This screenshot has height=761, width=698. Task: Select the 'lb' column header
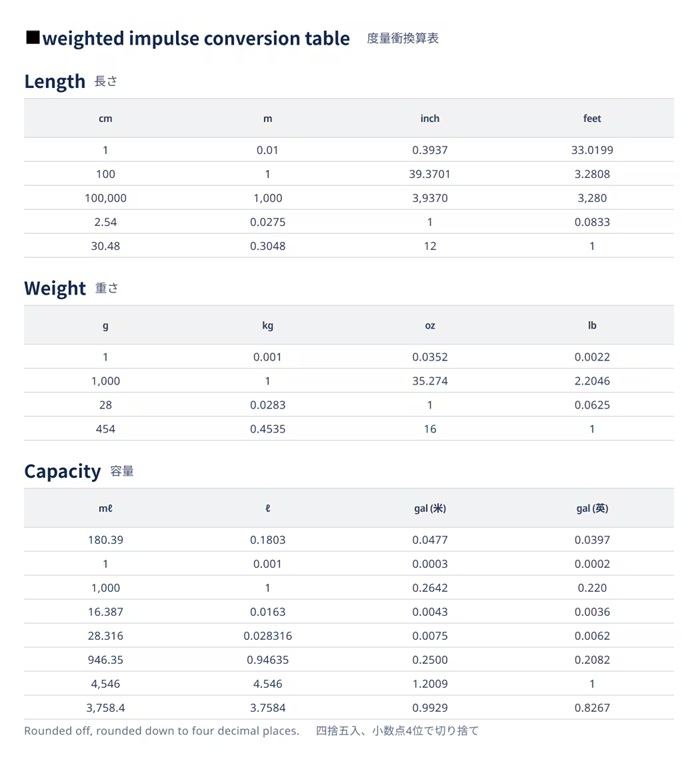pyautogui.click(x=592, y=326)
